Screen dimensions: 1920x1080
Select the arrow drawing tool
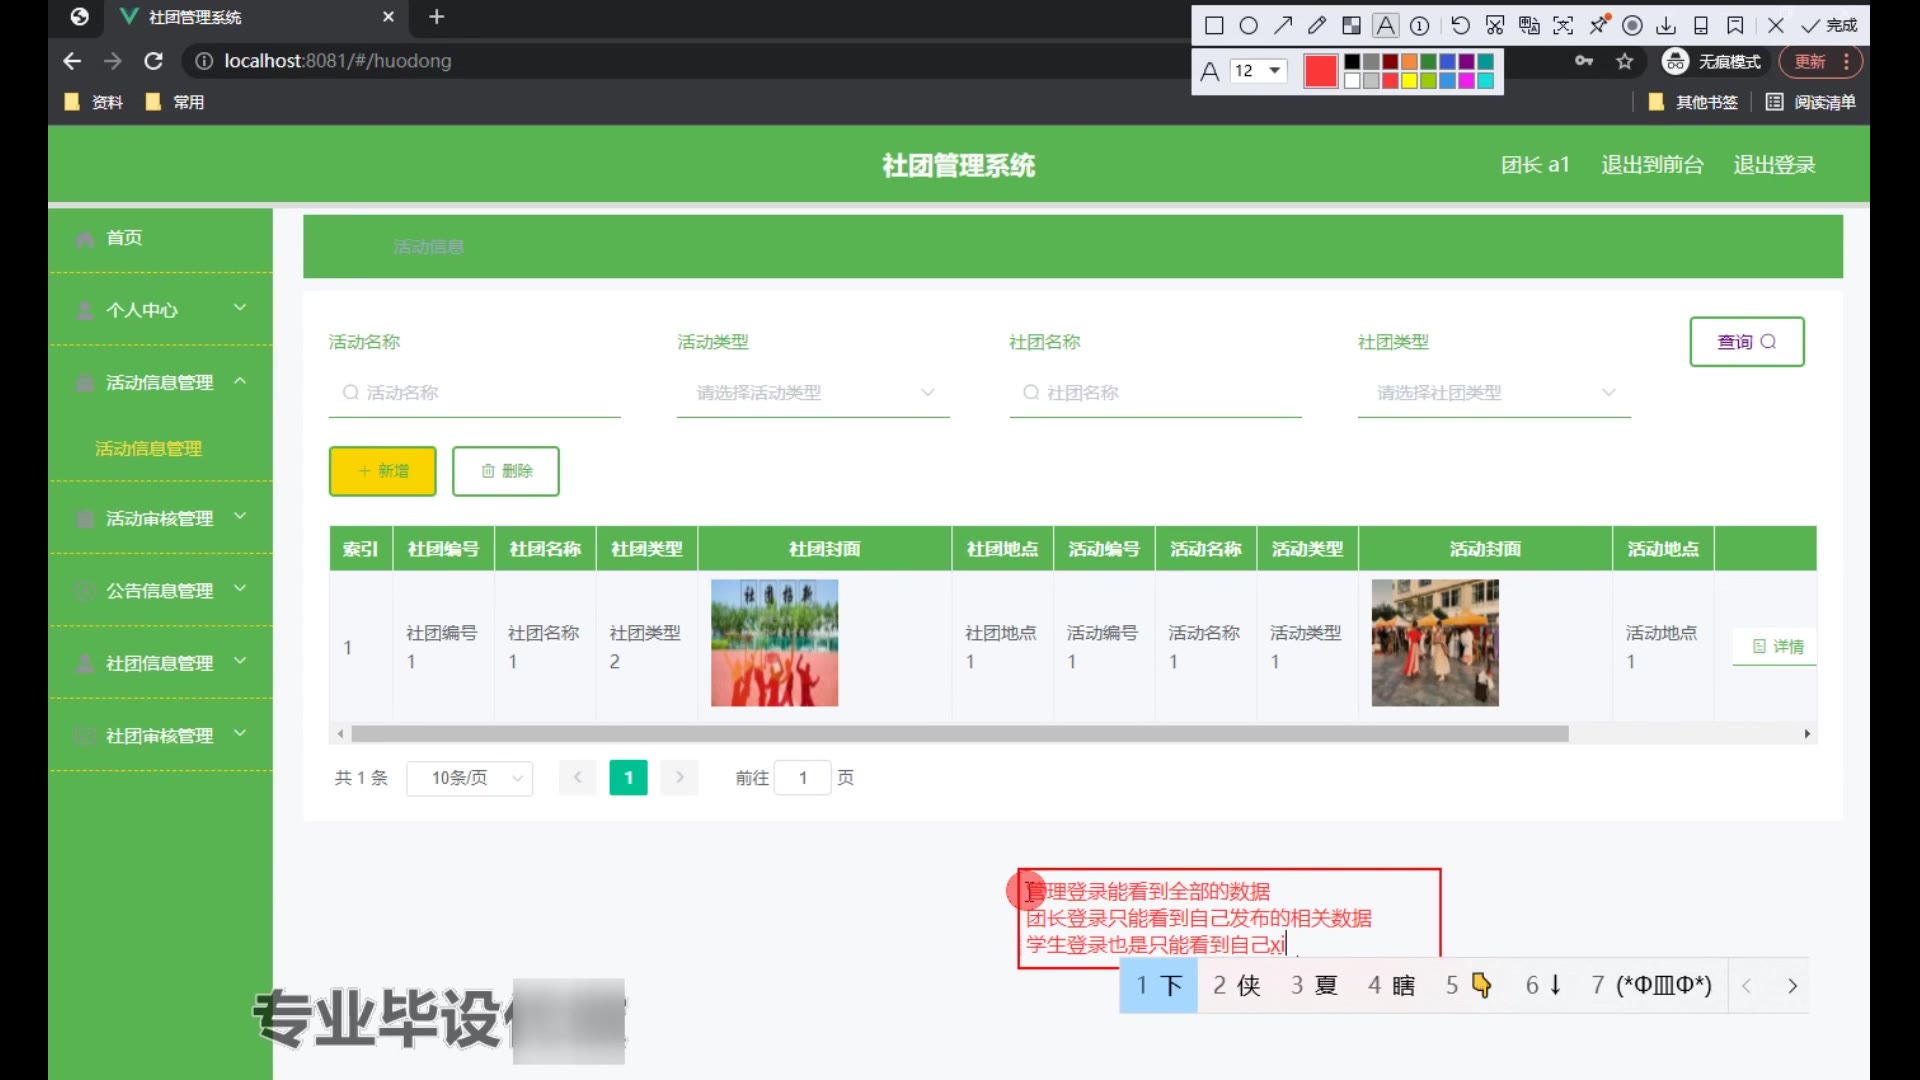click(x=1283, y=25)
